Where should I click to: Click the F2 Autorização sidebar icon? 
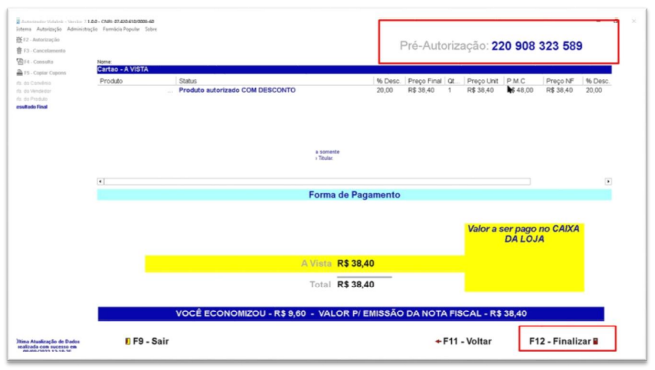pos(19,40)
